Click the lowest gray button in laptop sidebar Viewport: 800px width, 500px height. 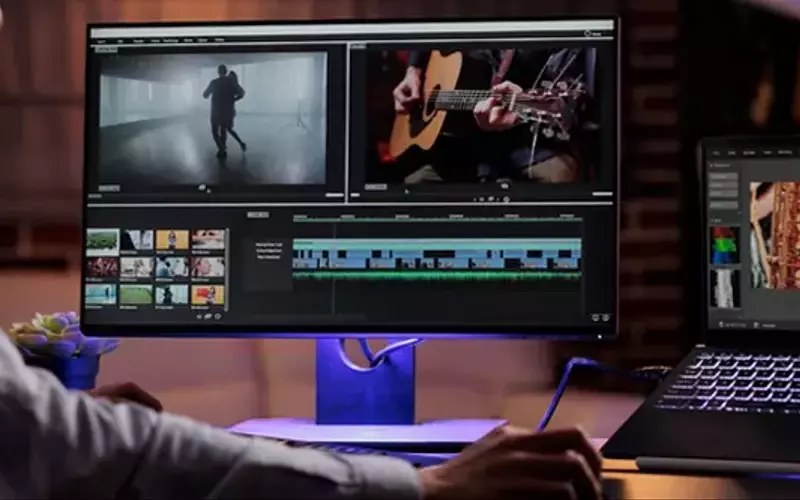[x=723, y=205]
